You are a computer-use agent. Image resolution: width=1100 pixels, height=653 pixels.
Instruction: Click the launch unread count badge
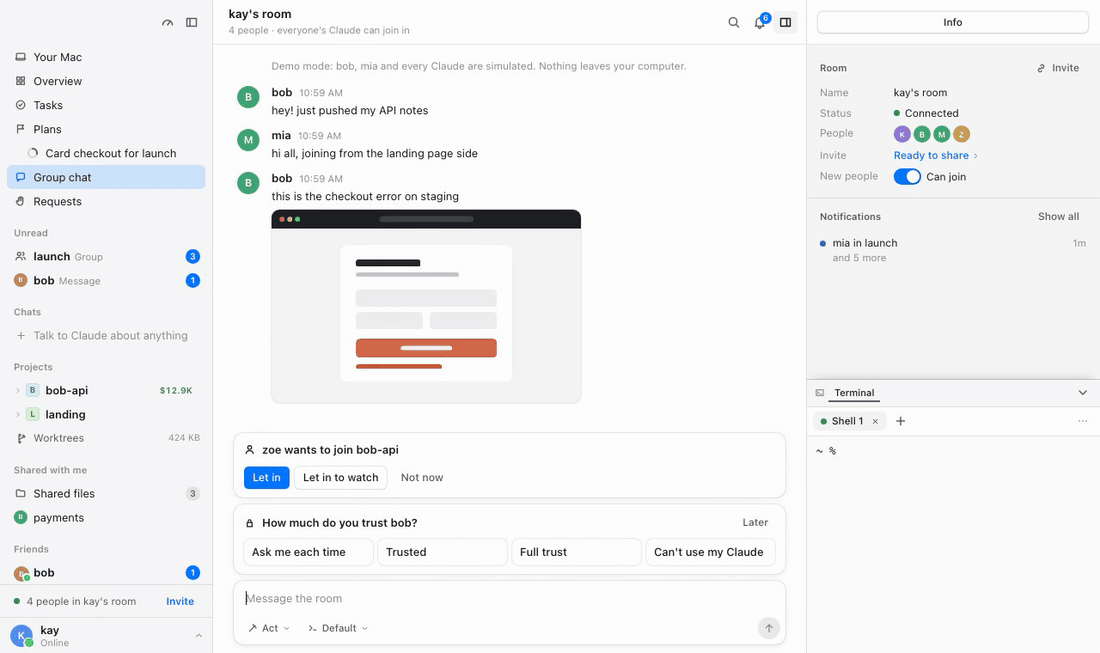click(x=193, y=257)
